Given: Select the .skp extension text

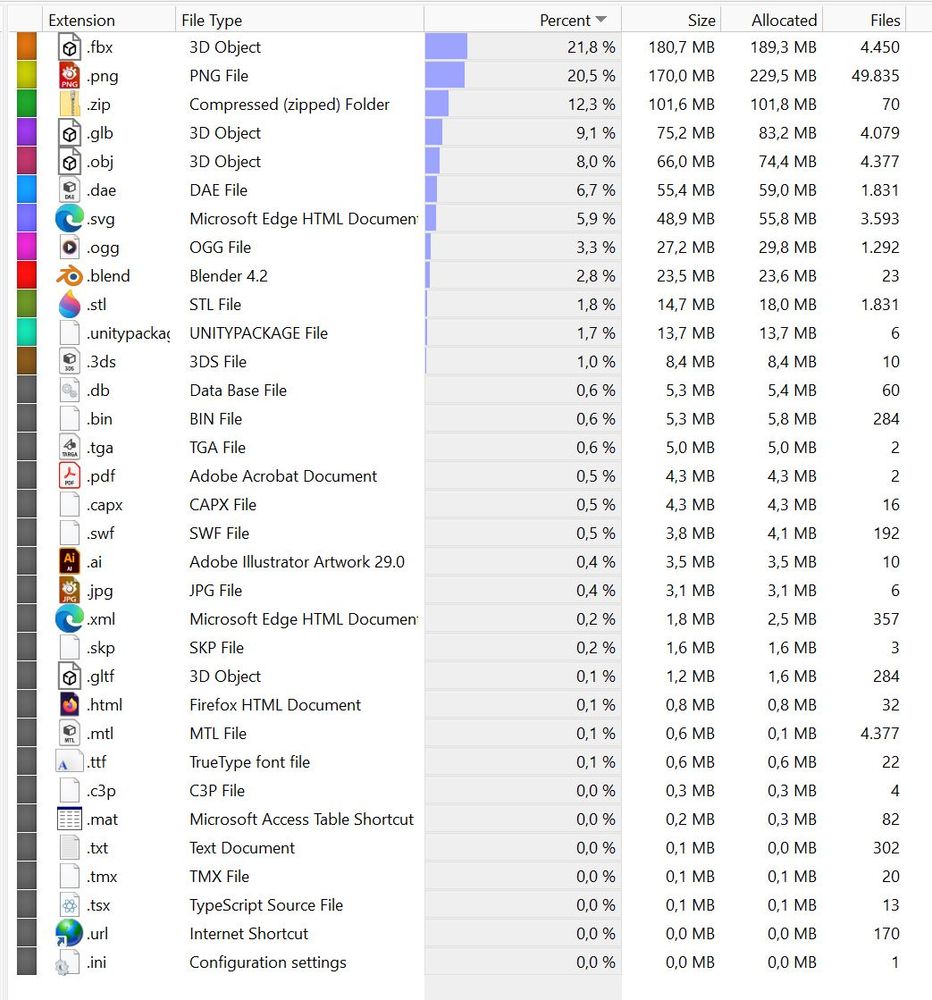Looking at the screenshot, I should pyautogui.click(x=101, y=647).
